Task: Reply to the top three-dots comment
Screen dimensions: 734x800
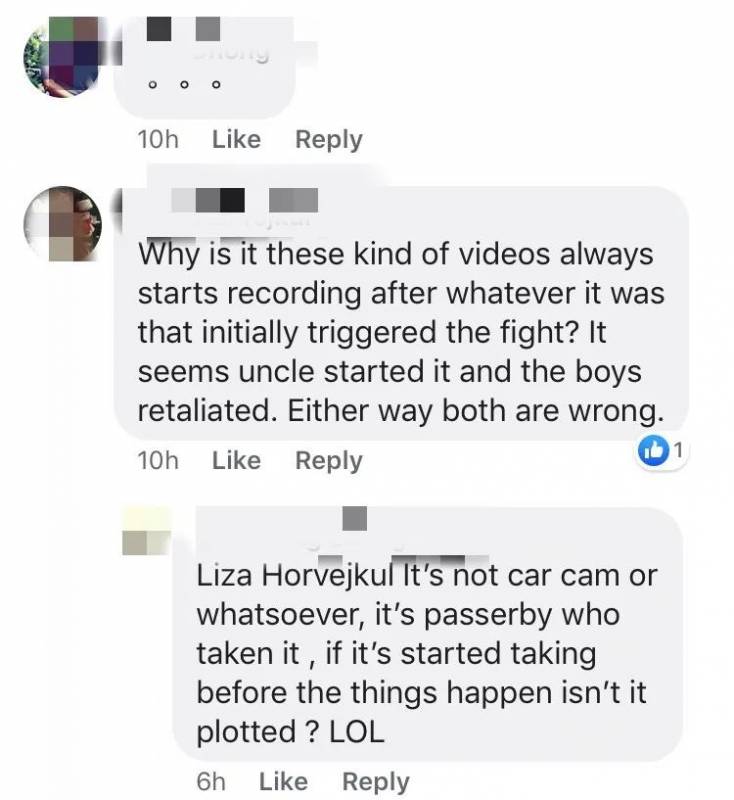Action: click(329, 140)
